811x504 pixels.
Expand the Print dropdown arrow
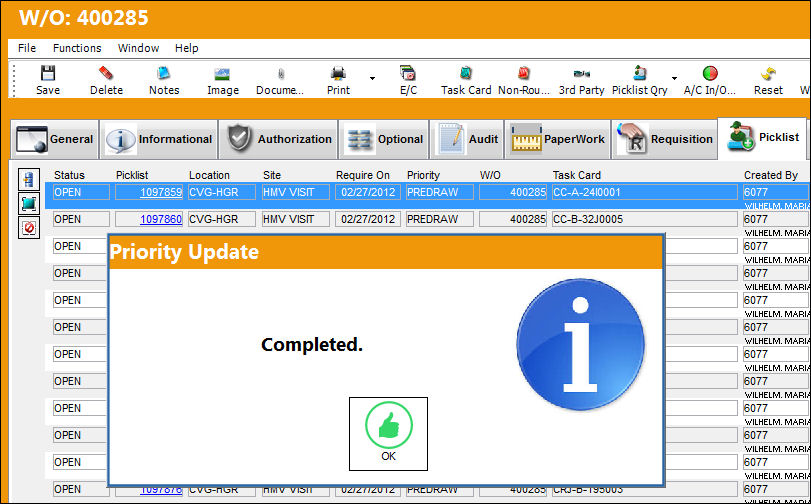click(x=372, y=78)
